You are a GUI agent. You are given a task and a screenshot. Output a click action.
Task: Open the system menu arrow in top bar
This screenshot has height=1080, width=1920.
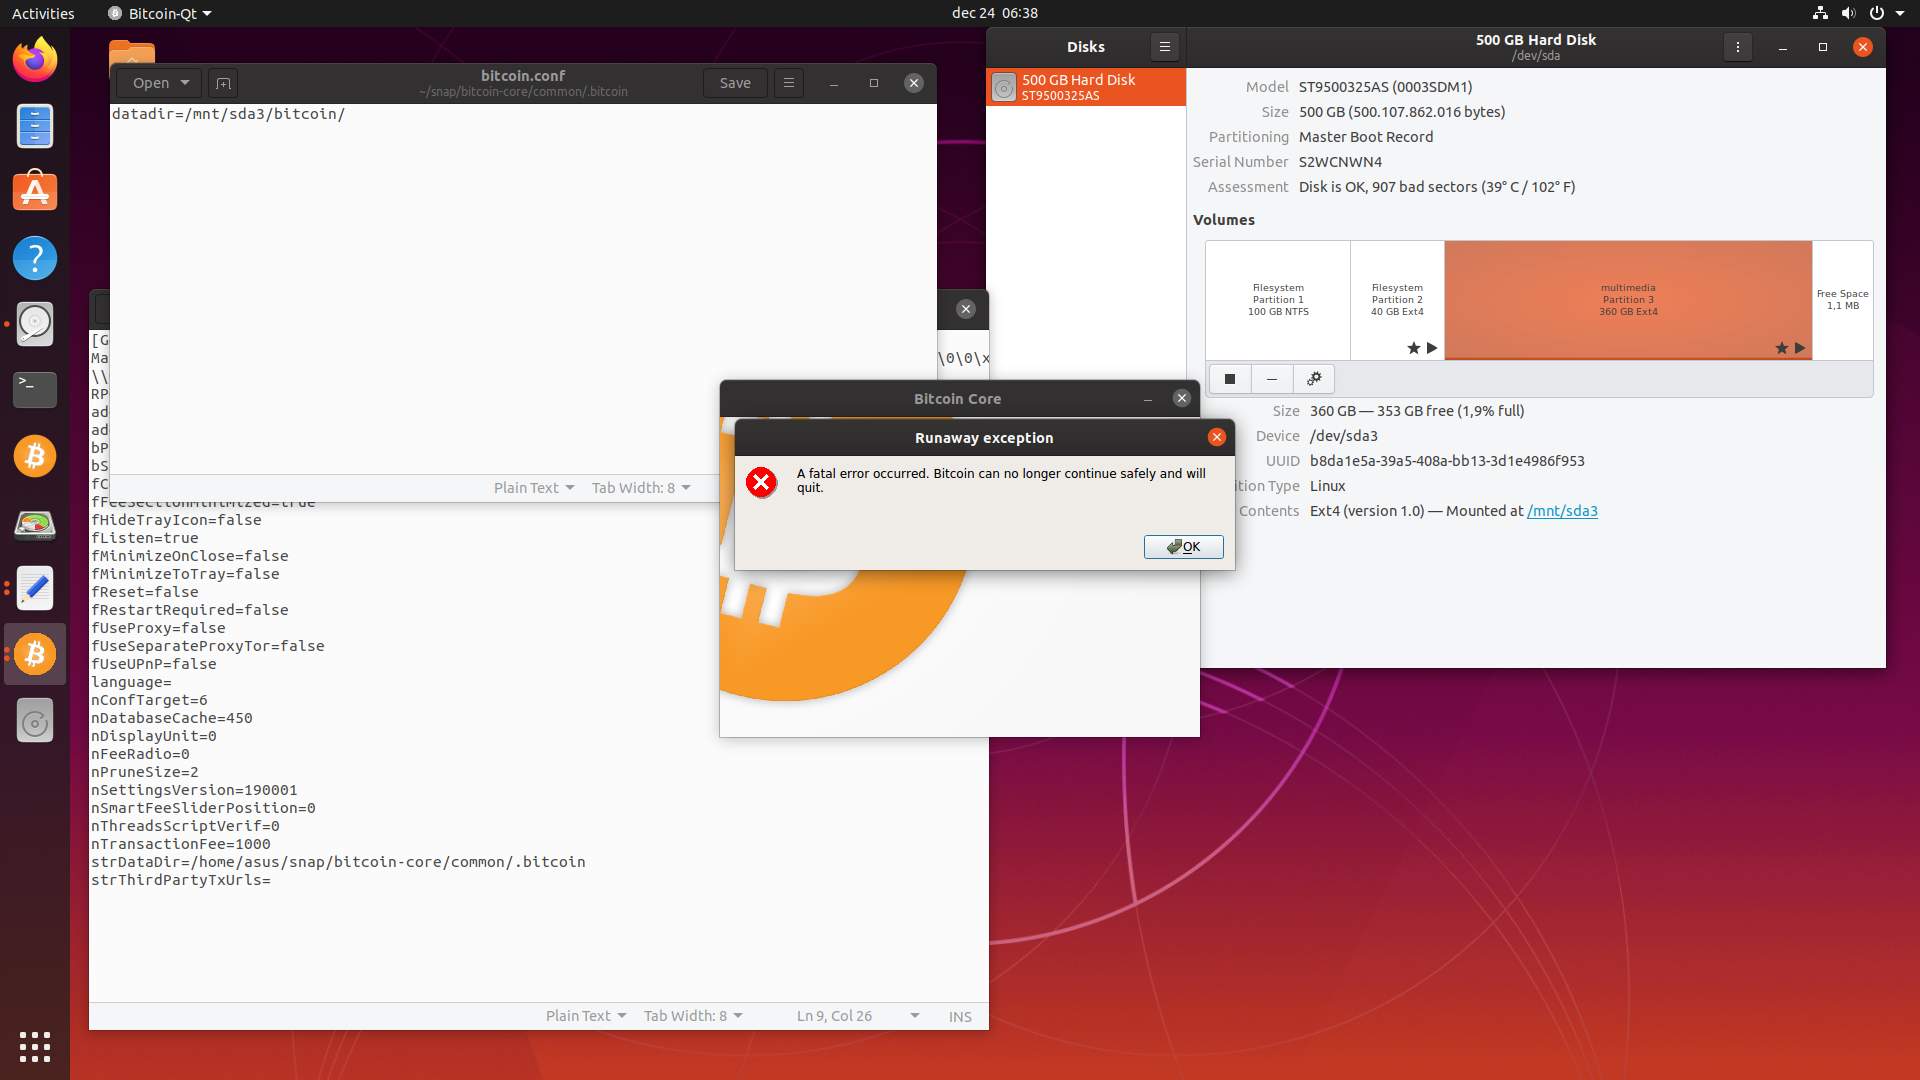click(x=1900, y=13)
